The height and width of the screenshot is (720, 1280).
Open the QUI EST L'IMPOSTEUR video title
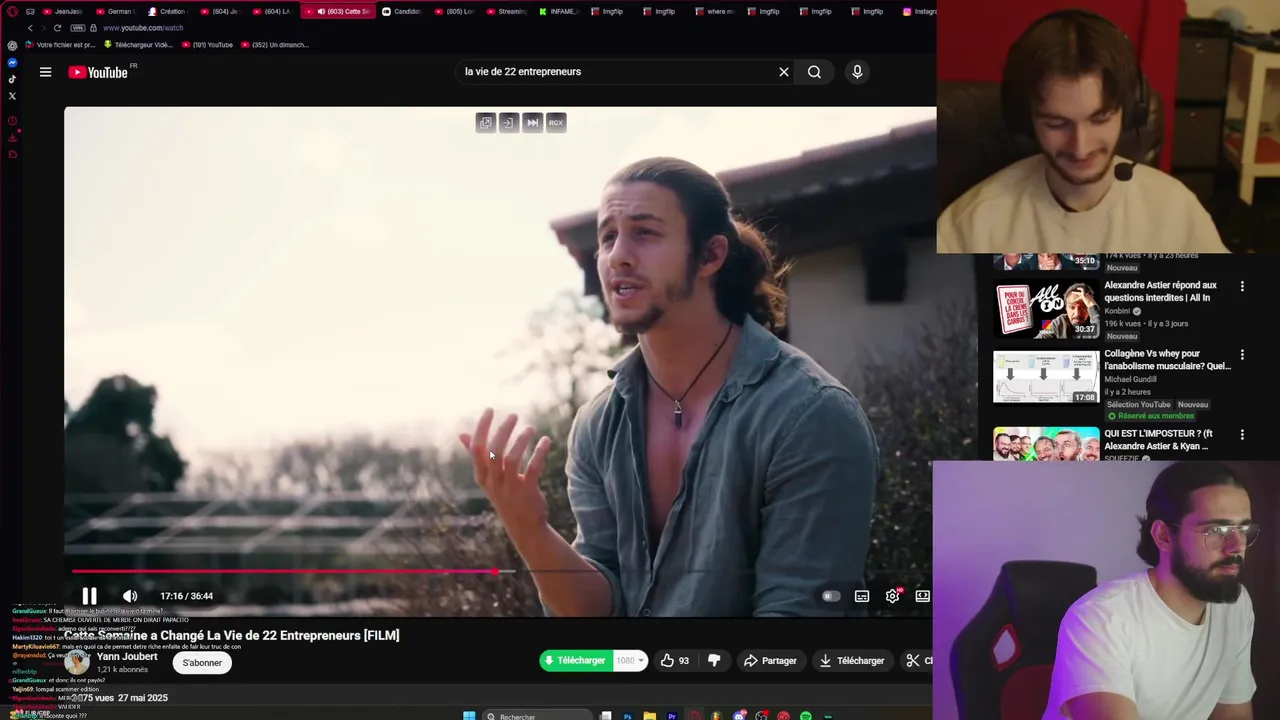(x=1158, y=440)
